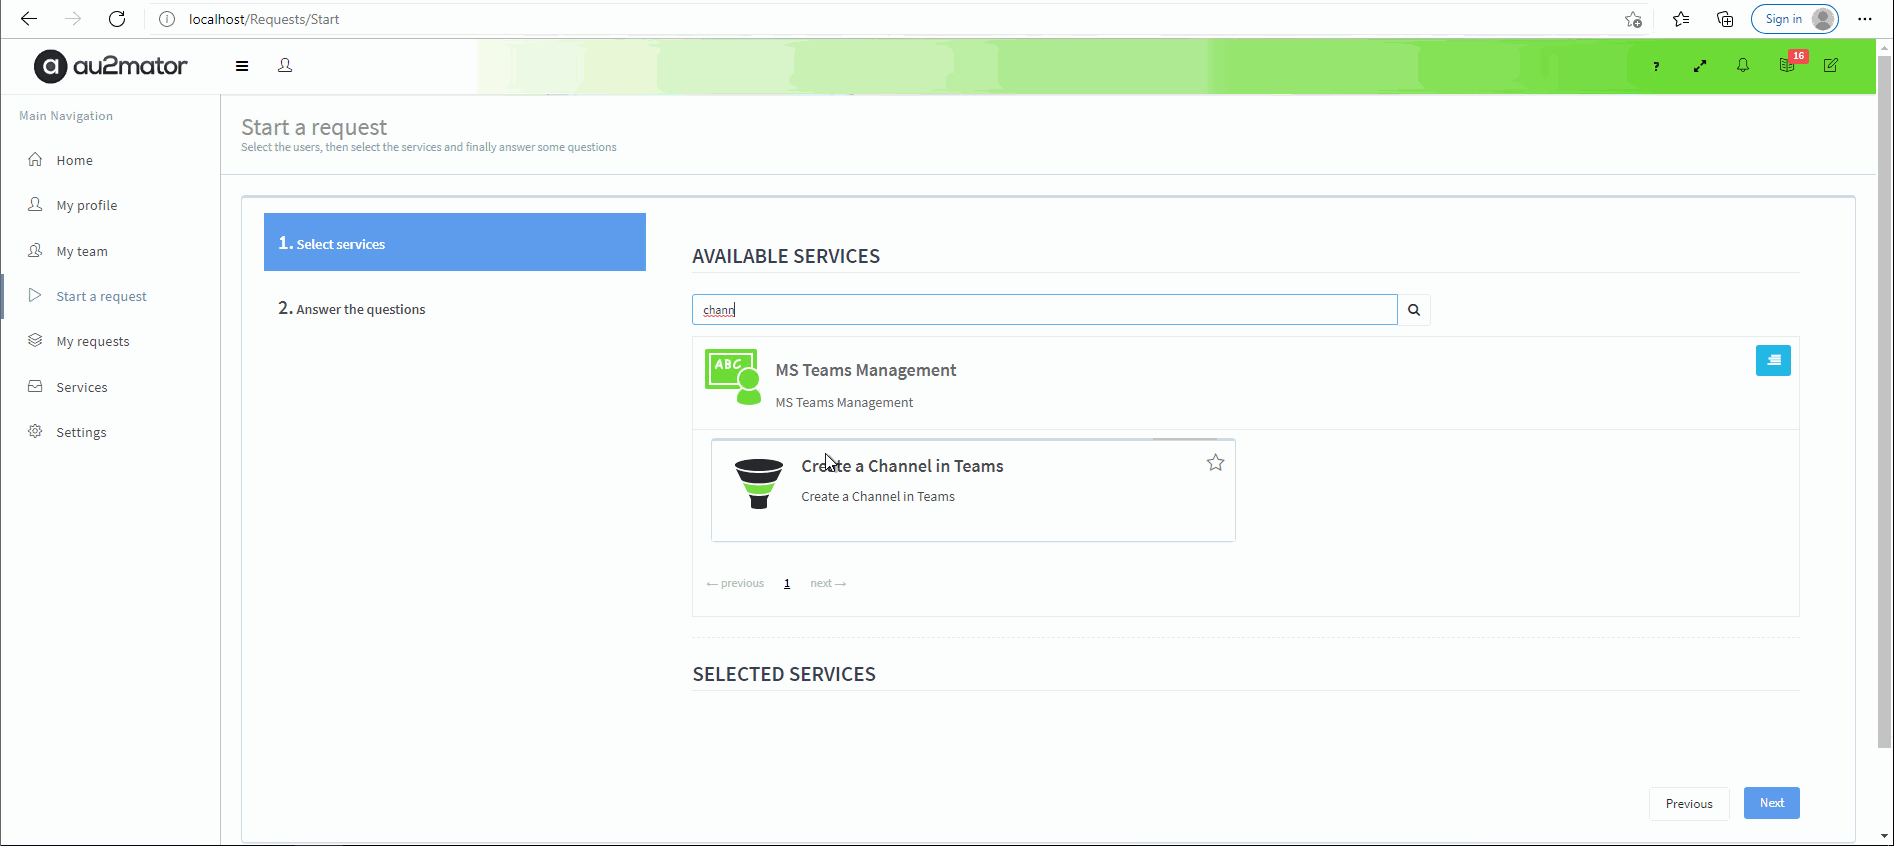Open the user account icon in header

[x=285, y=66]
